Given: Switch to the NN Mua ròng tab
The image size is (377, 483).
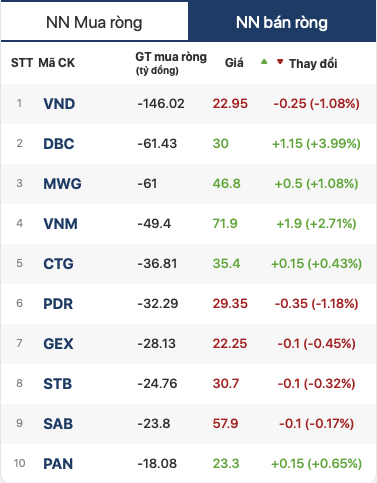Looking at the screenshot, I should pos(94,22).
